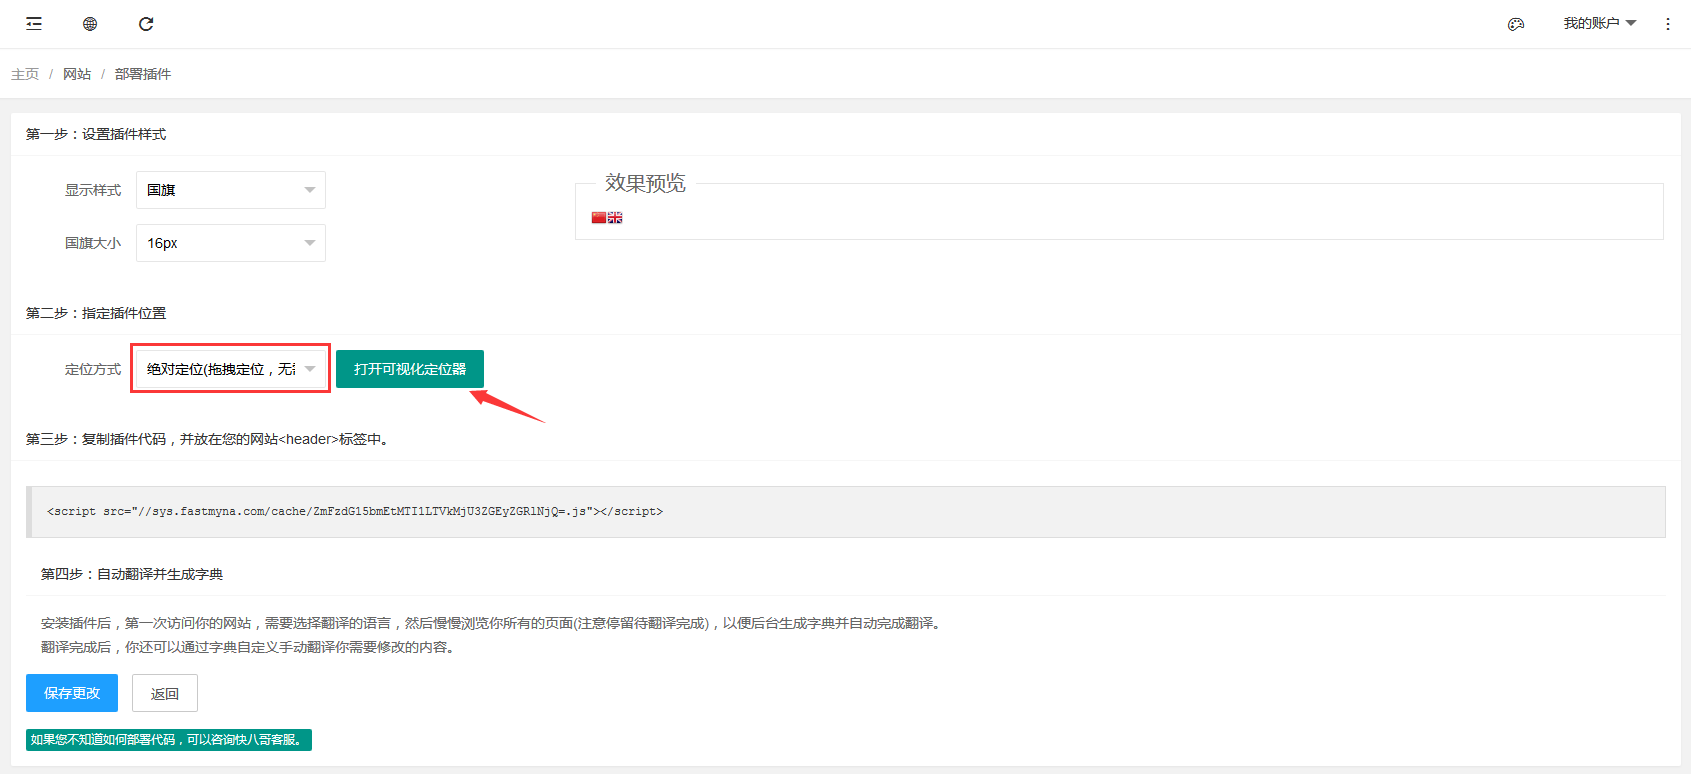Viewport: 1691px width, 774px height.
Task: Go to 网站 breadcrumb
Action: click(x=77, y=74)
